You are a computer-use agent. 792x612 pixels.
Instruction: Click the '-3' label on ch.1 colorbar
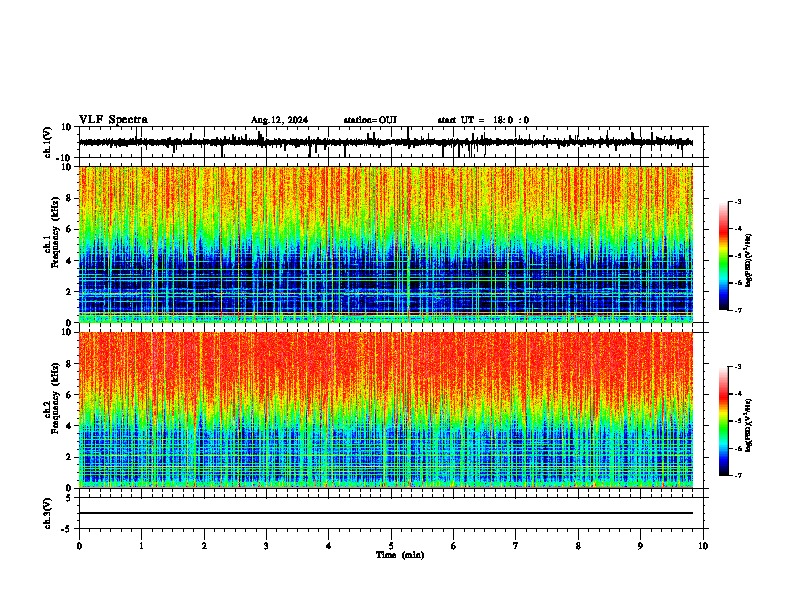[x=737, y=201]
